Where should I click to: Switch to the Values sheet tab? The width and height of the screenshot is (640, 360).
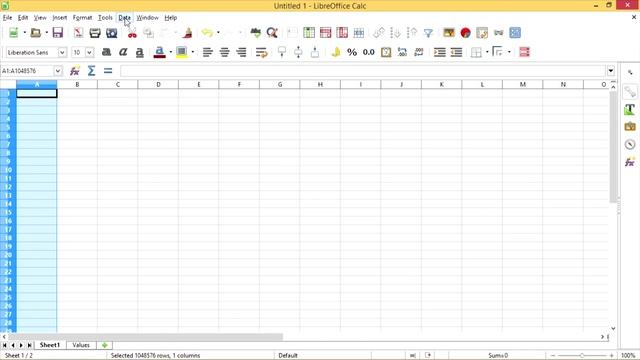click(x=81, y=345)
